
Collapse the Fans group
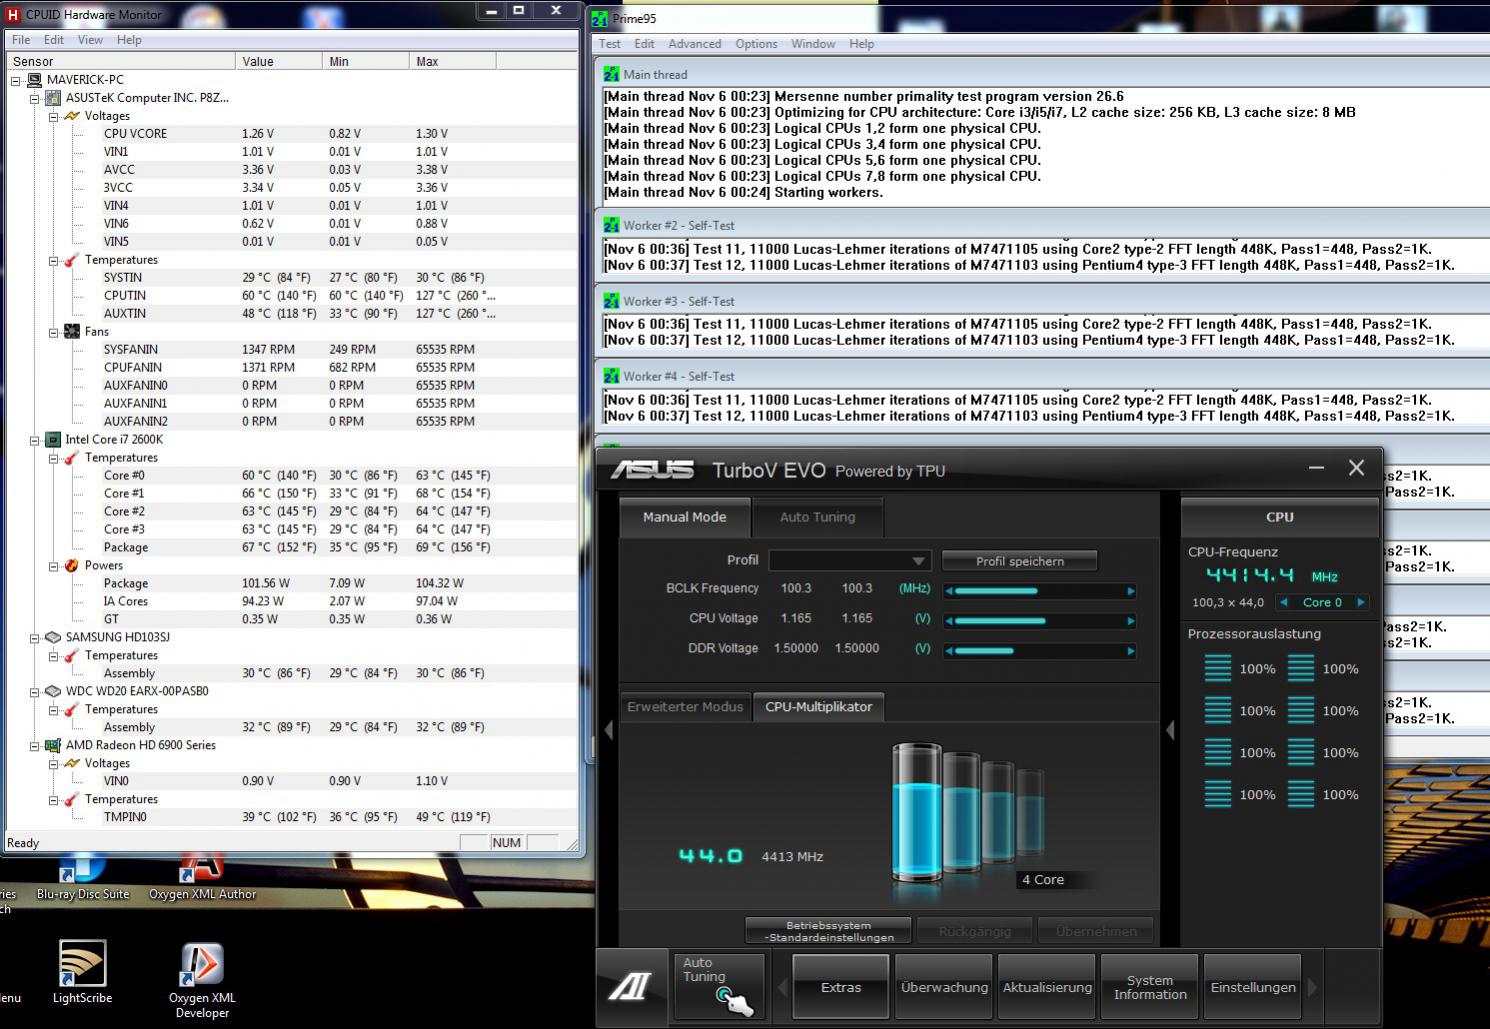point(54,332)
